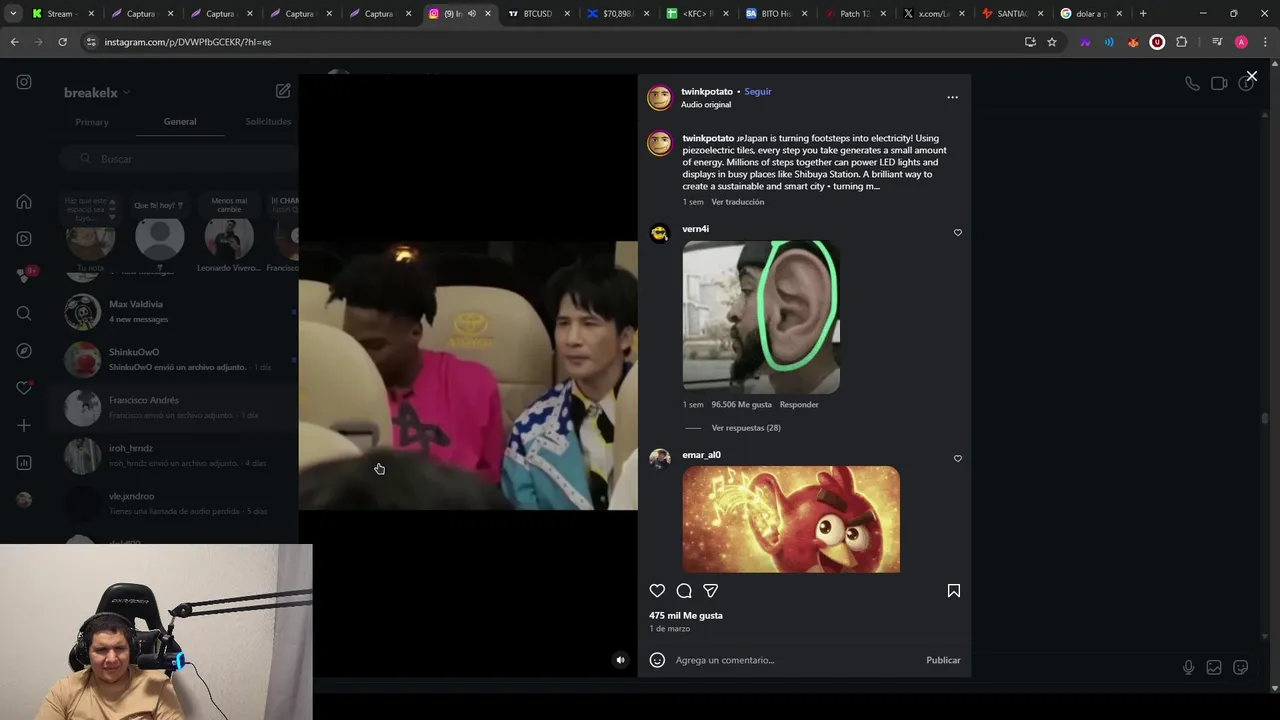Screen dimensions: 1280x720
Task: Save the post with the bookmark icon
Action: tap(954, 591)
